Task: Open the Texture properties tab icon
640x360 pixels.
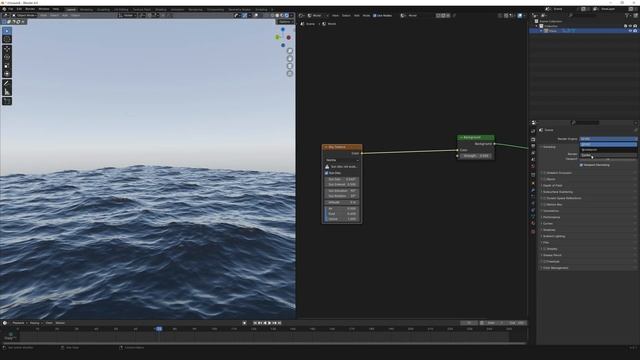Action: pos(533,231)
